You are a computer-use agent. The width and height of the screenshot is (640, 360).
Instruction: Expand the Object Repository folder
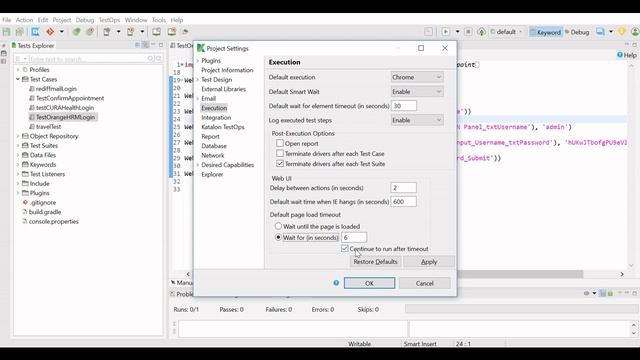pyautogui.click(x=18, y=136)
